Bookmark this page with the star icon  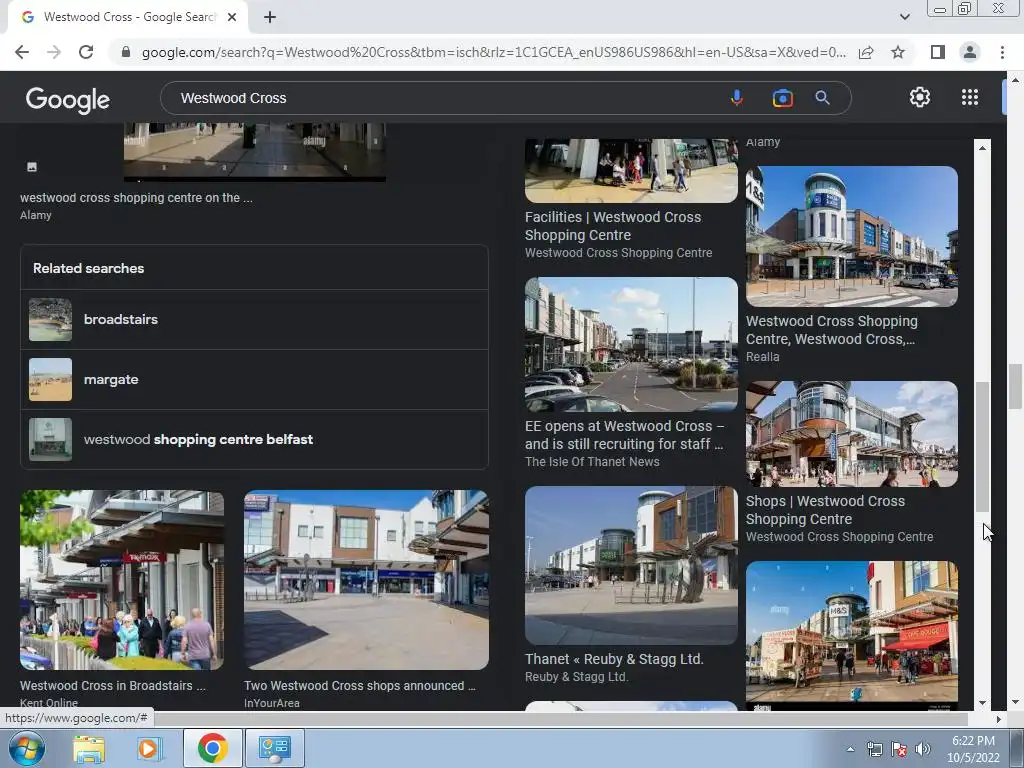[x=898, y=52]
